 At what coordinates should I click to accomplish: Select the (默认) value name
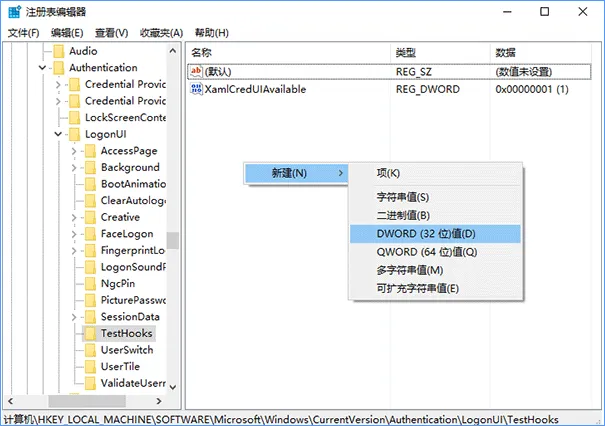pos(218,72)
